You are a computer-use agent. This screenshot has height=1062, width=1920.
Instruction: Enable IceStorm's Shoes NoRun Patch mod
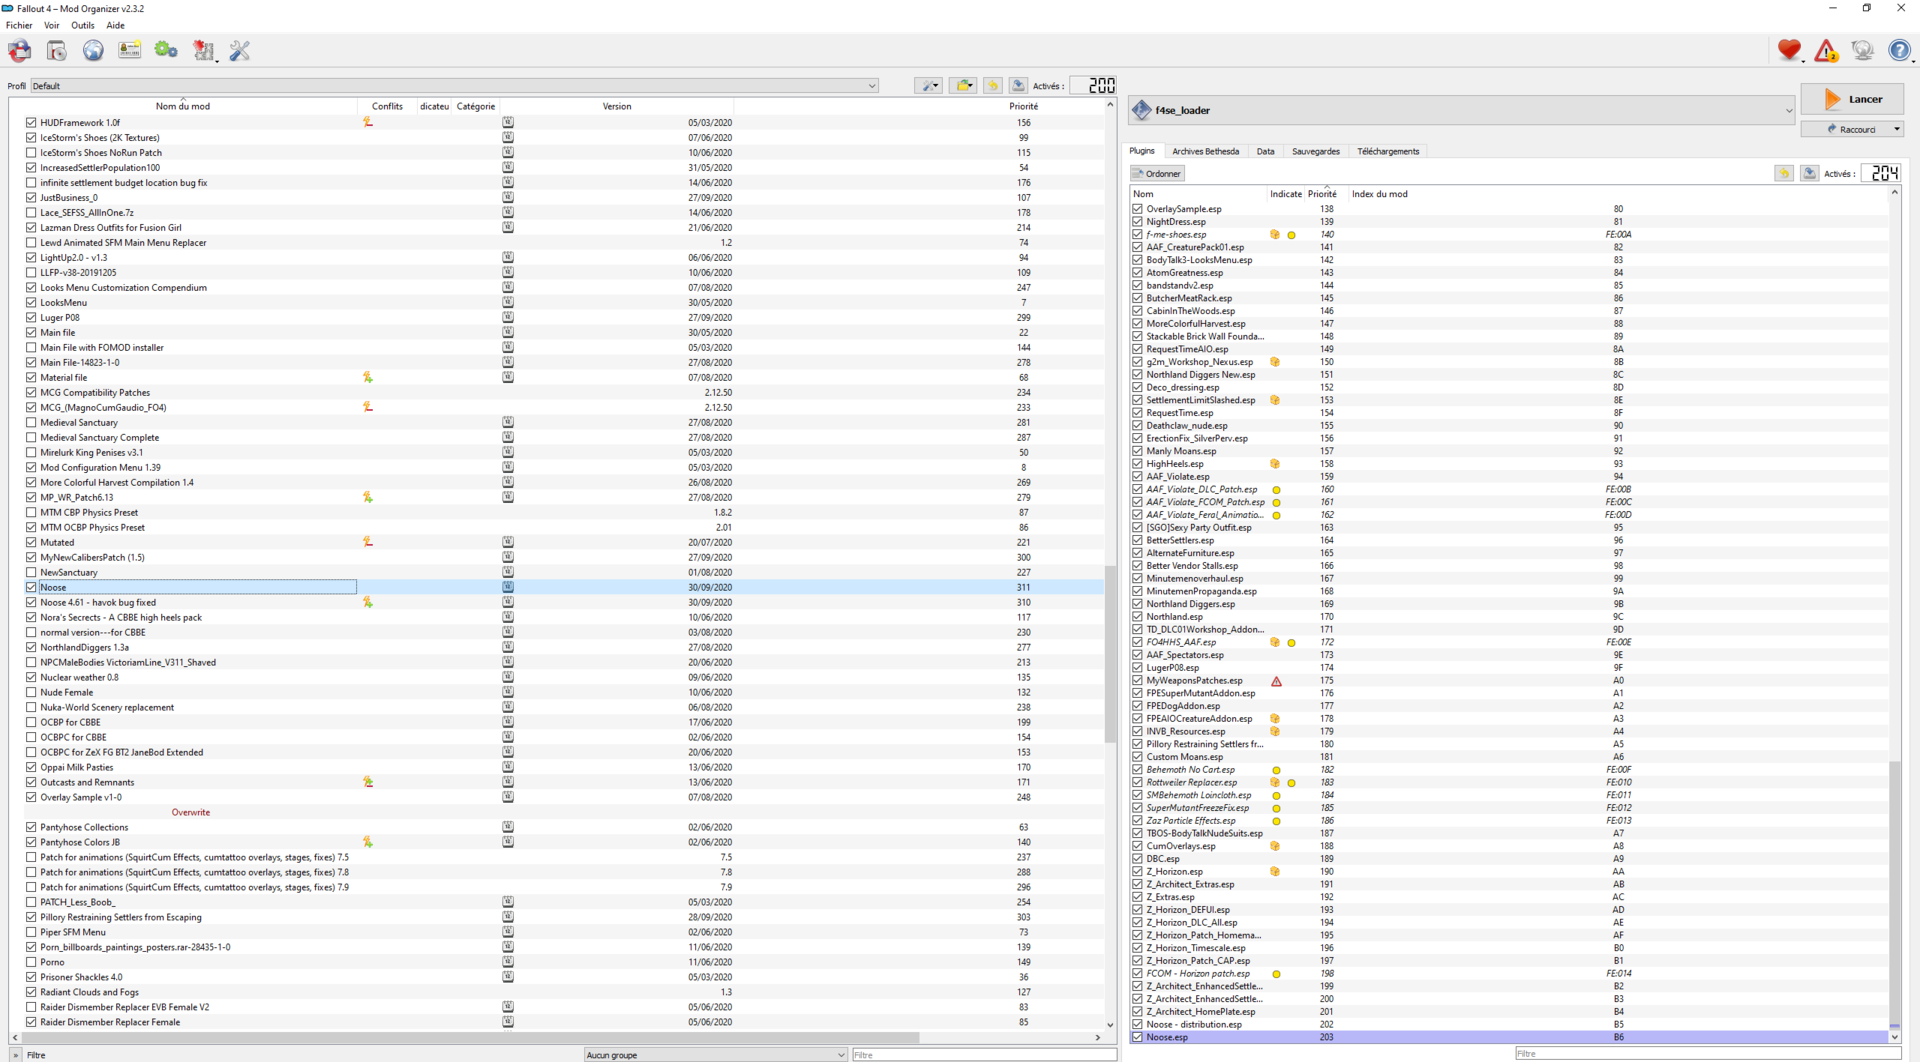coord(31,152)
